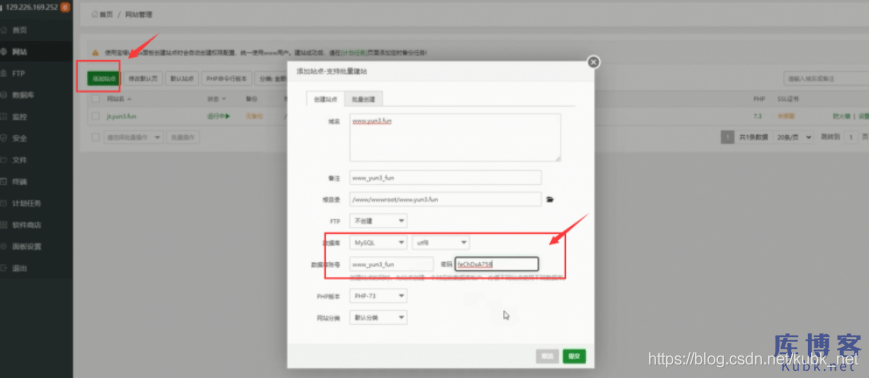
Task: Tick the checkbox beside the batch operation dropdown
Action: [95, 137]
